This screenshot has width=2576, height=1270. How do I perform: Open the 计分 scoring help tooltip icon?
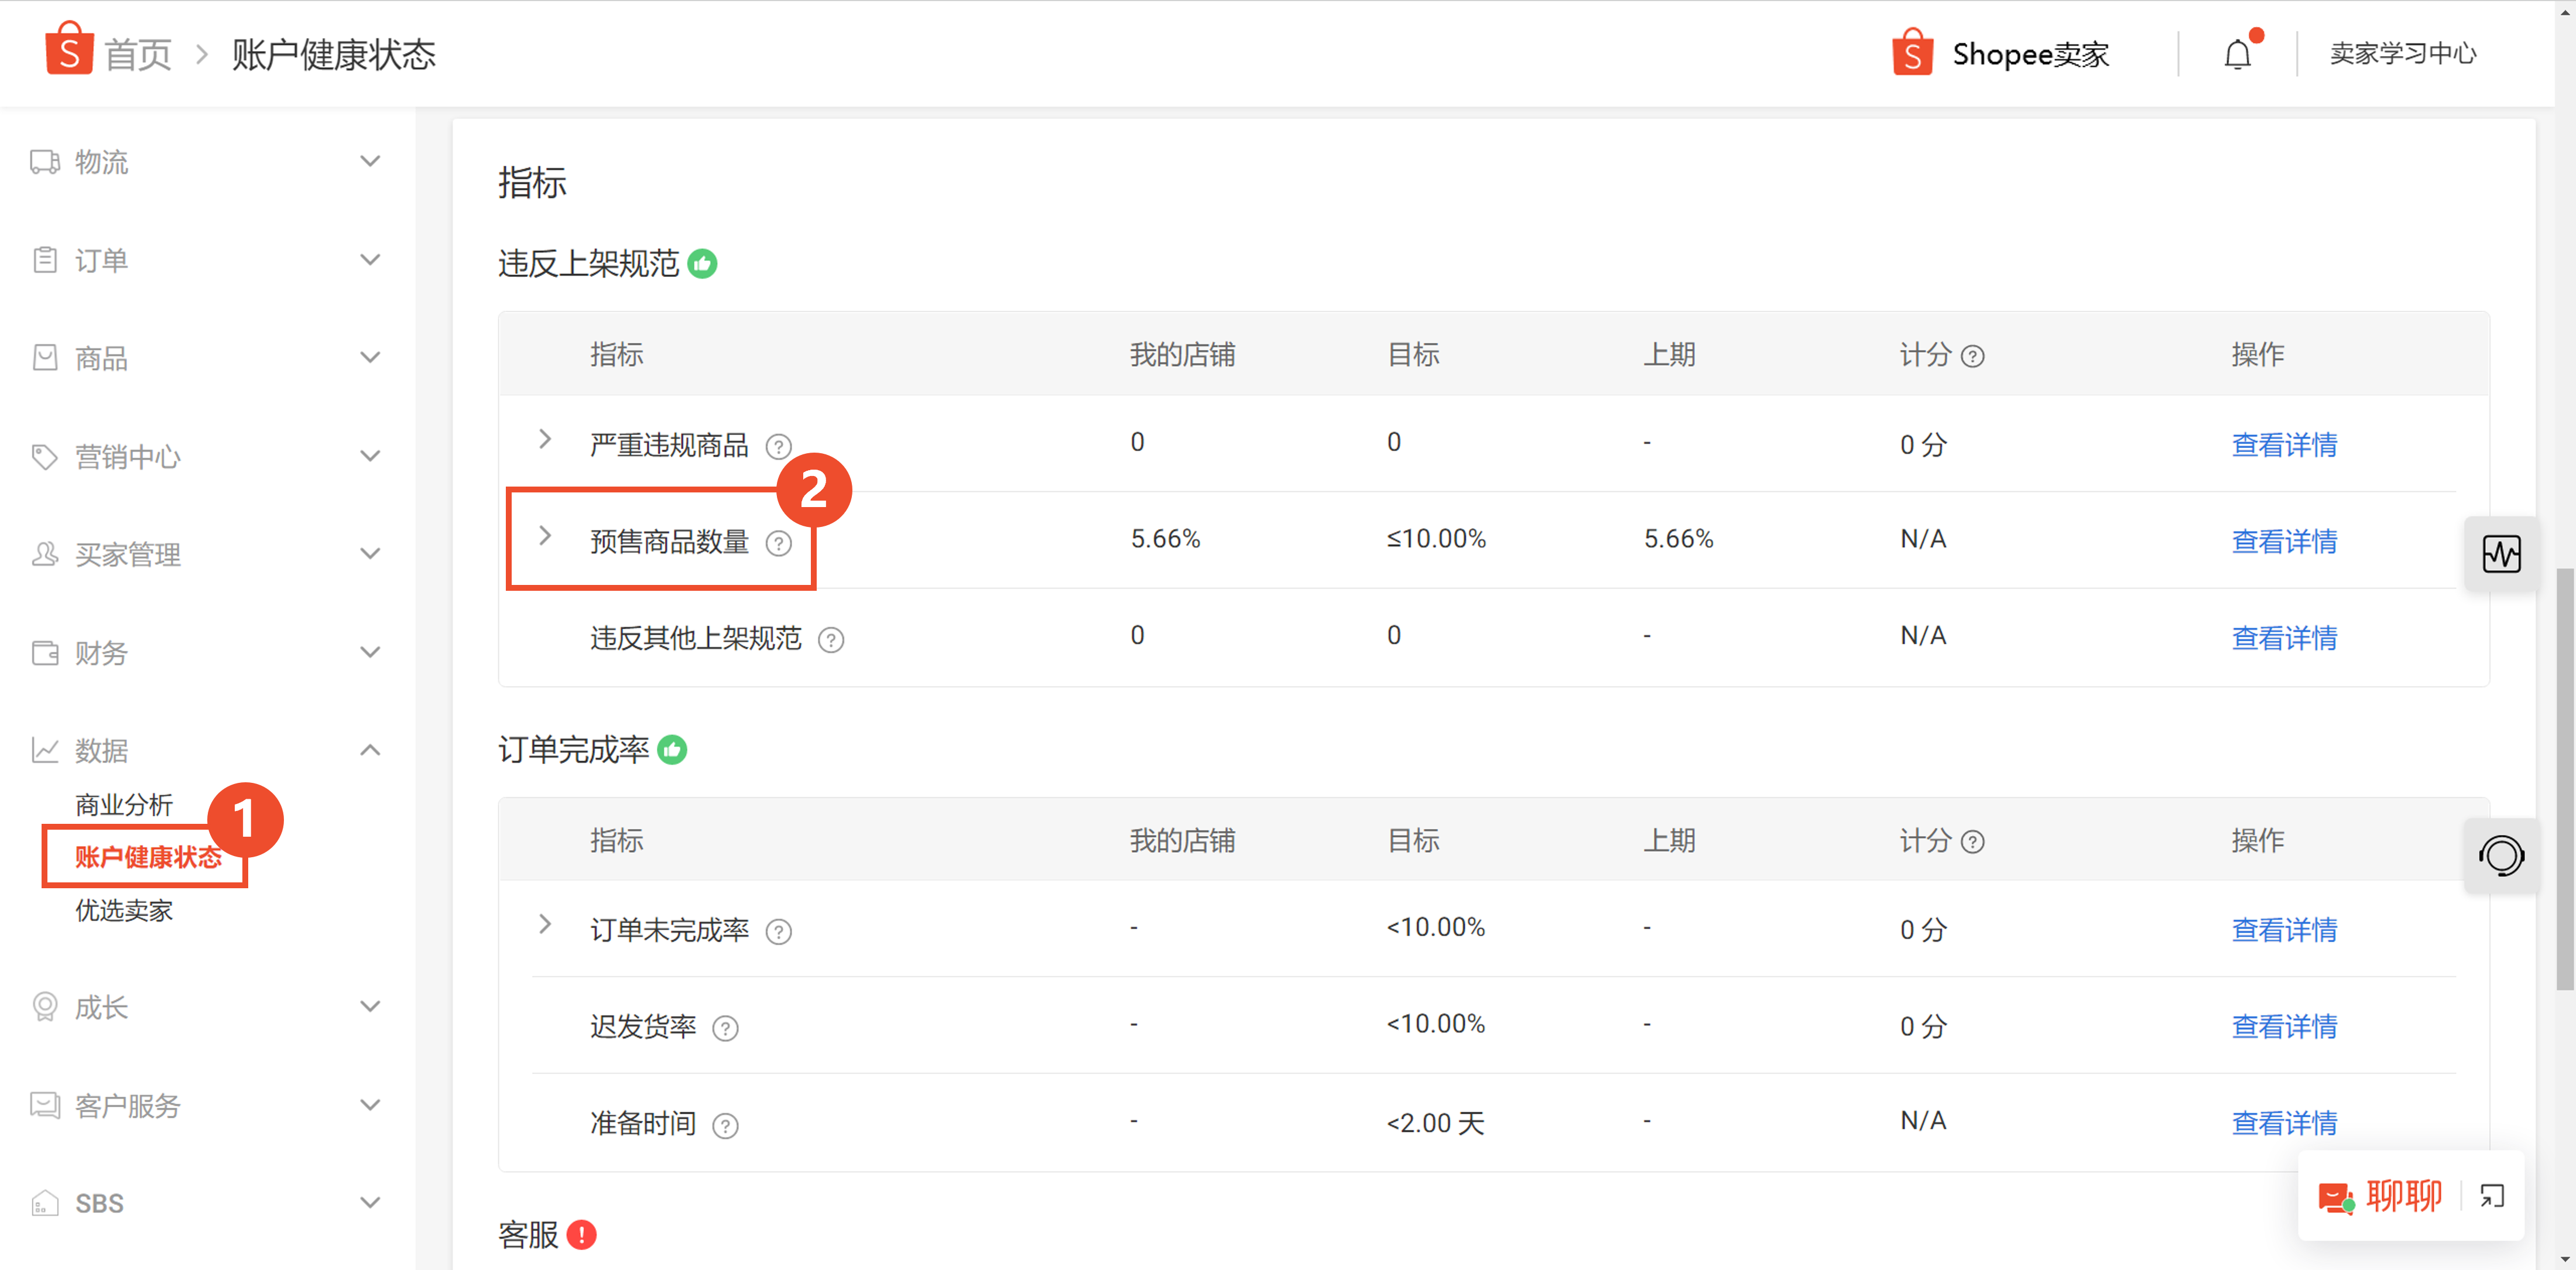pyautogui.click(x=1974, y=355)
